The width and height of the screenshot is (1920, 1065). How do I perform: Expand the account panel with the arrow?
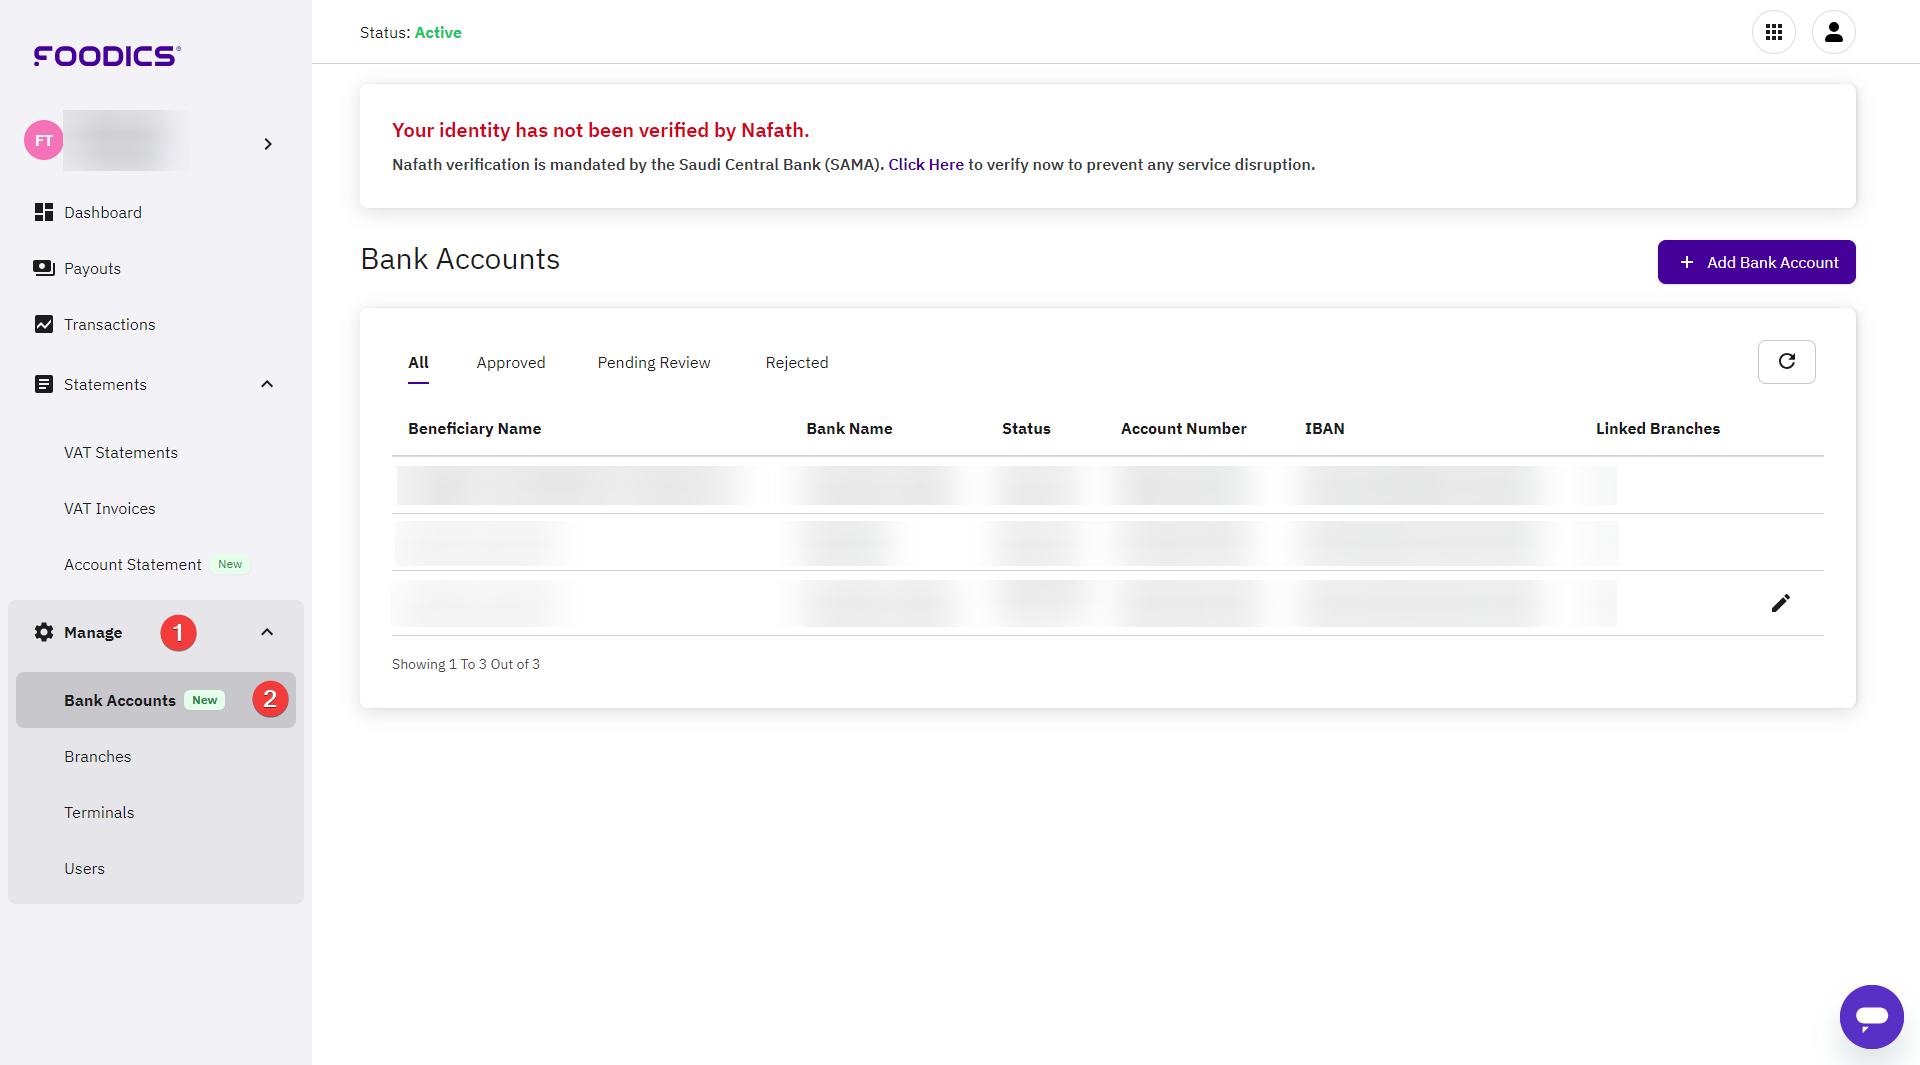267,144
